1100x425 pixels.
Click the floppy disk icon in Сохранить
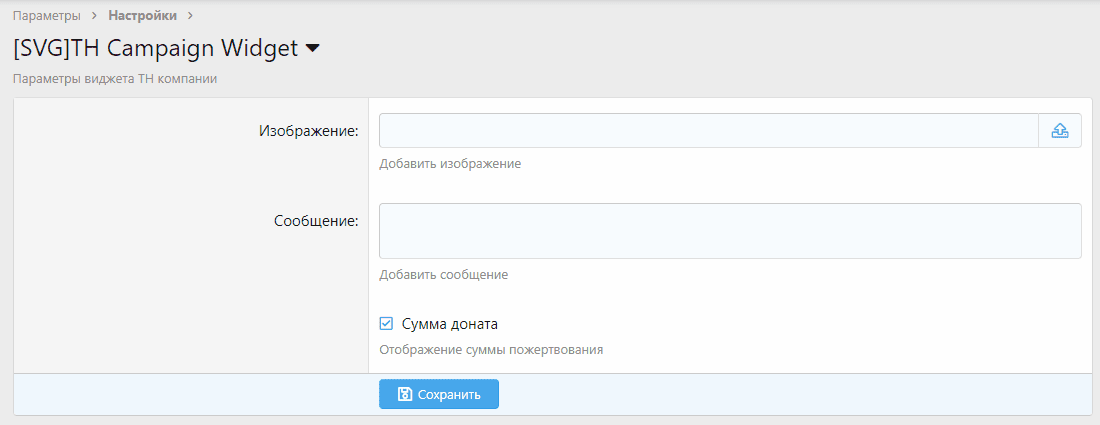405,394
